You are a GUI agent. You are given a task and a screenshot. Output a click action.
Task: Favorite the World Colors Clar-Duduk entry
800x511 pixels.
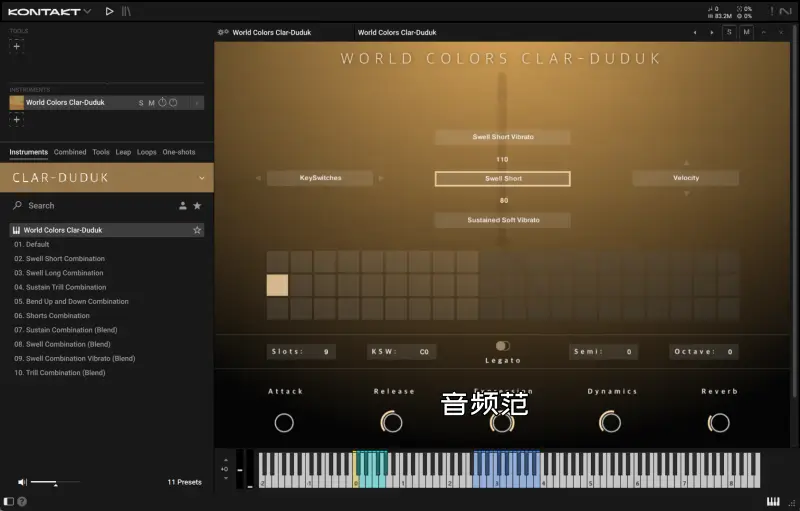[197, 230]
